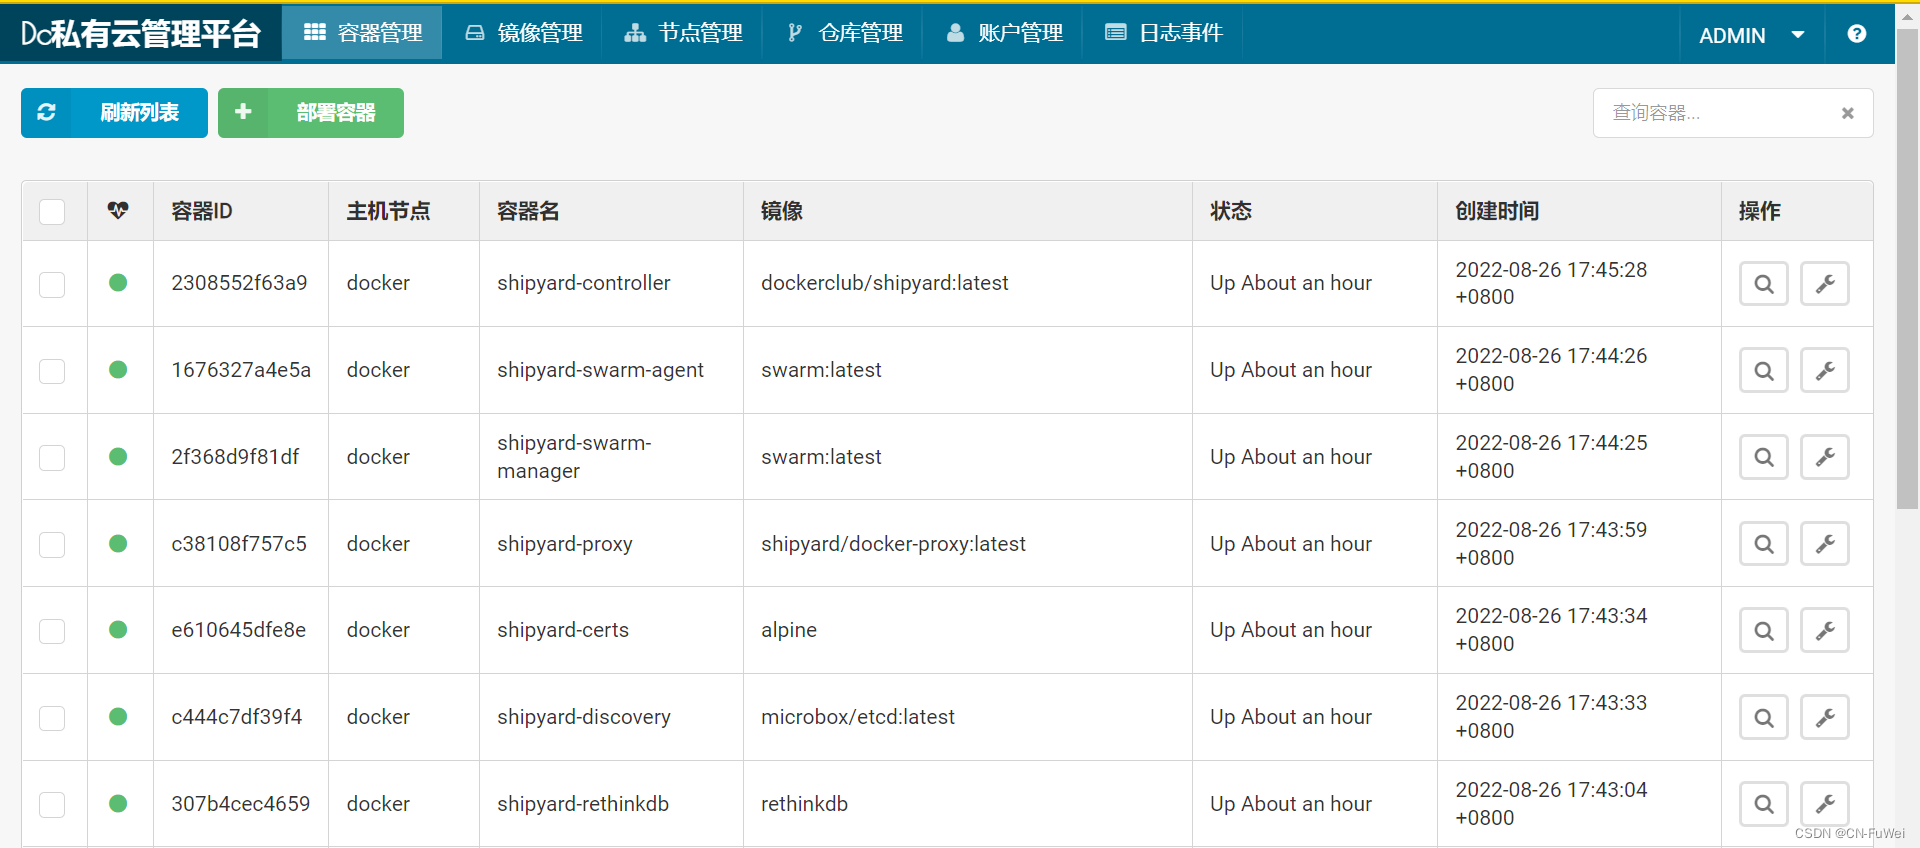This screenshot has height=848, width=1920.
Task: Click the heartbeat health column header icon
Action: point(118,210)
